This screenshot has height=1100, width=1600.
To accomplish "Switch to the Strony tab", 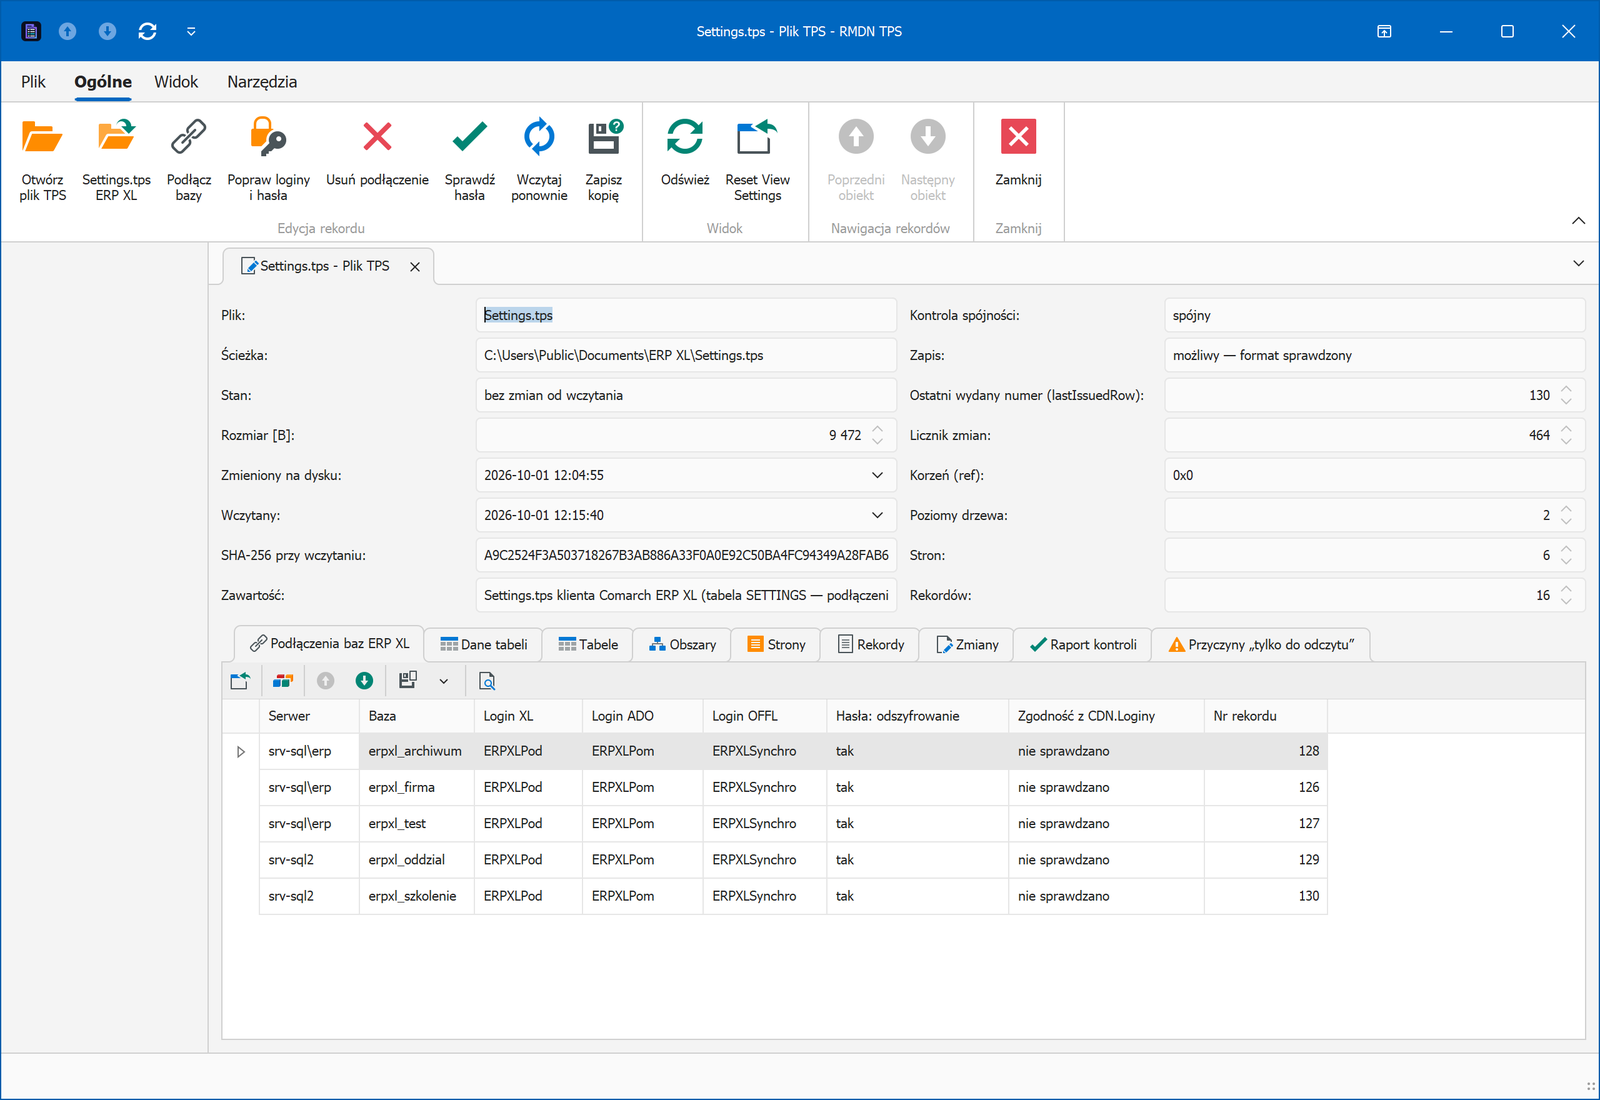I will click(x=776, y=645).
